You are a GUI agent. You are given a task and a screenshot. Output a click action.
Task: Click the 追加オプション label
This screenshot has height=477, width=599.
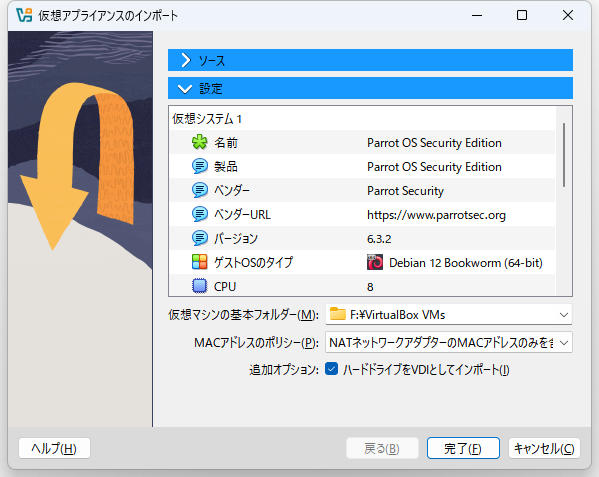pyautogui.click(x=284, y=370)
